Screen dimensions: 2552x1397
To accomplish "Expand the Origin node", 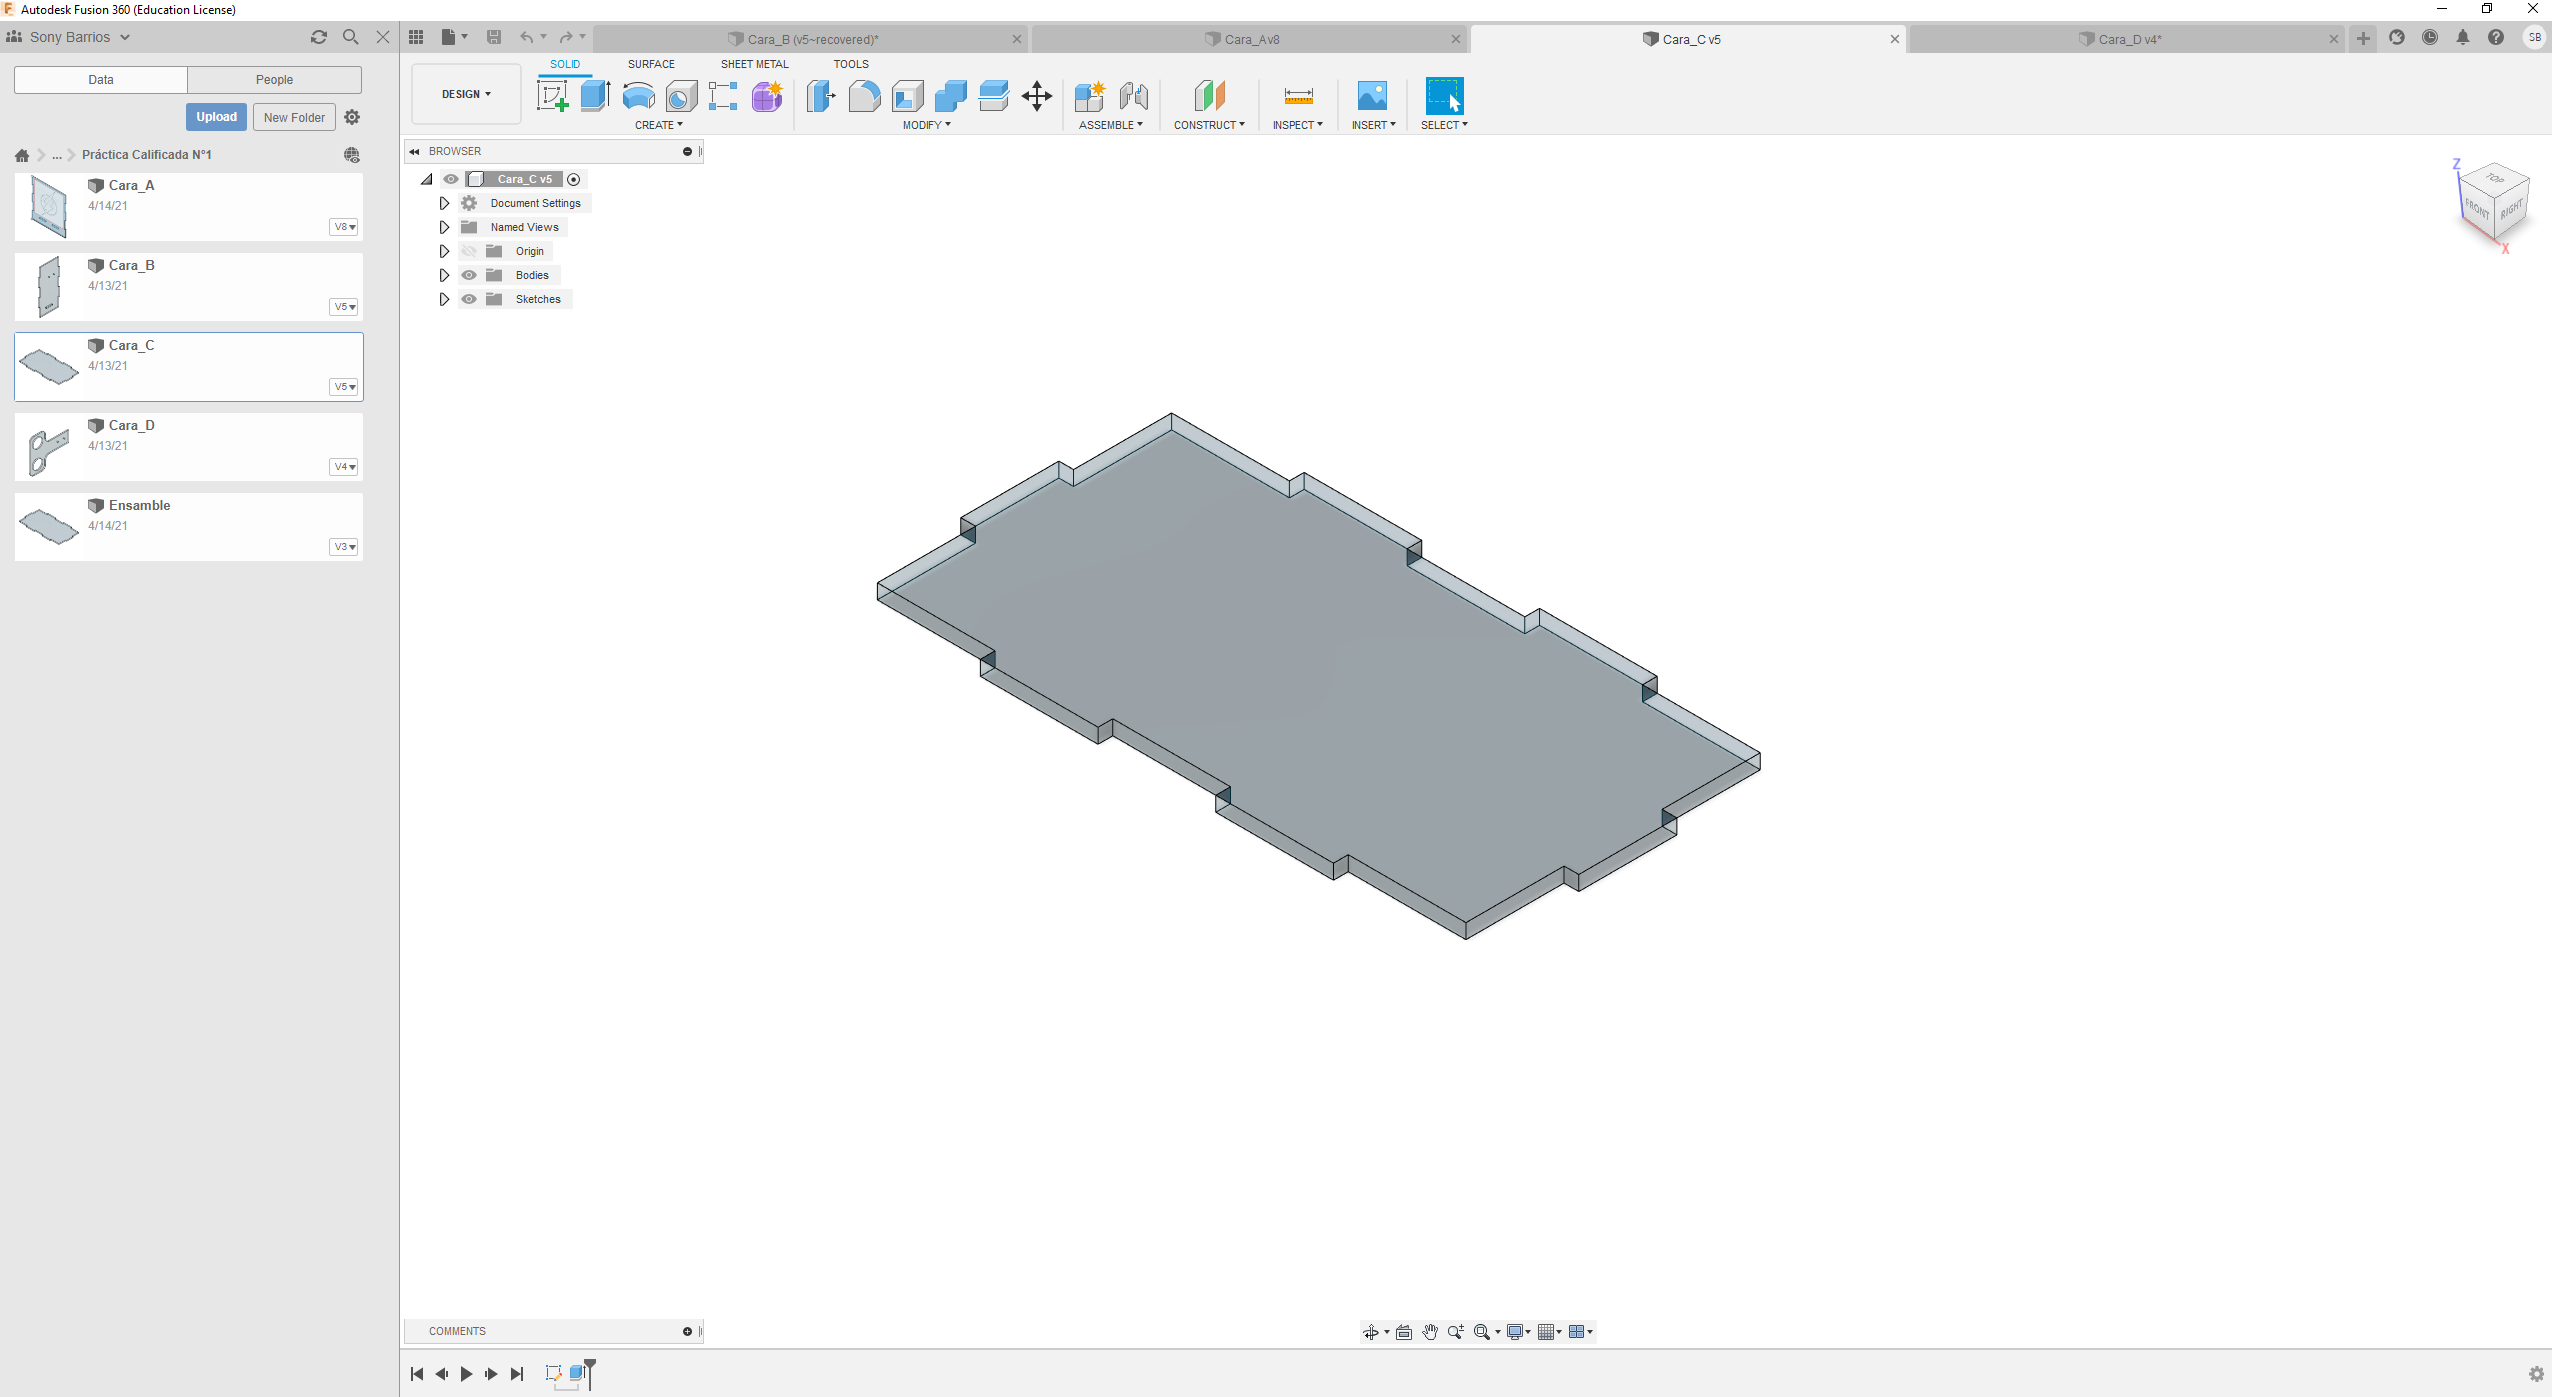I will coord(444,251).
